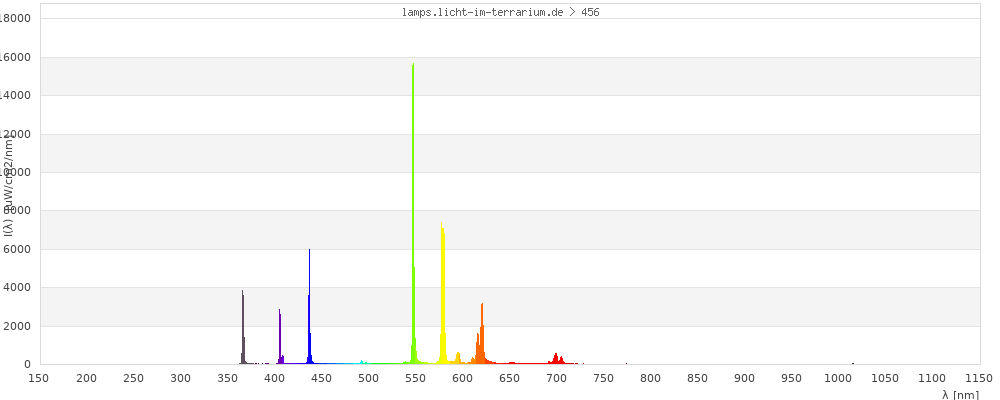Screen dimensions: 1000x400
Task: Select the small cyan peak near 495 nm
Action: (362, 362)
